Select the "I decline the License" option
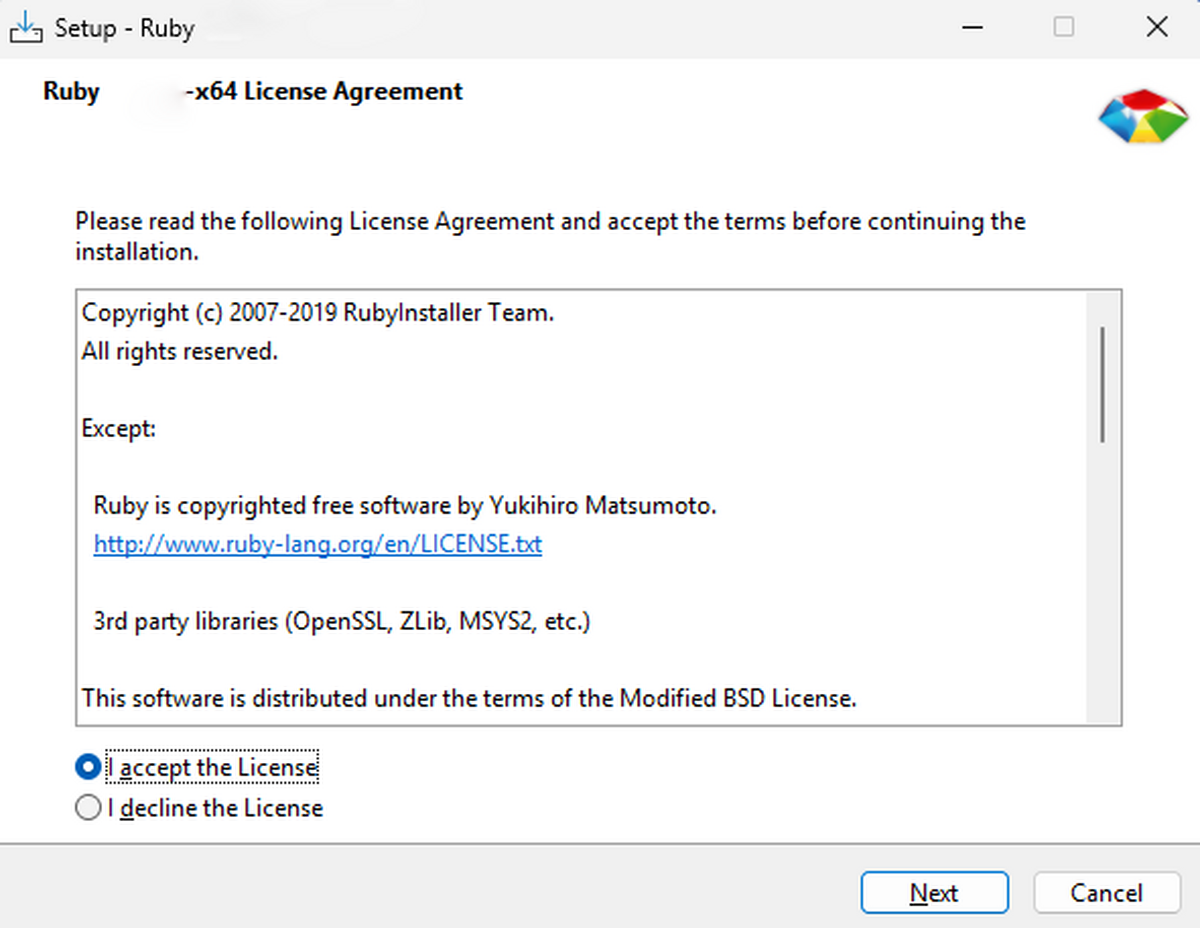1200x928 pixels. tap(88, 808)
